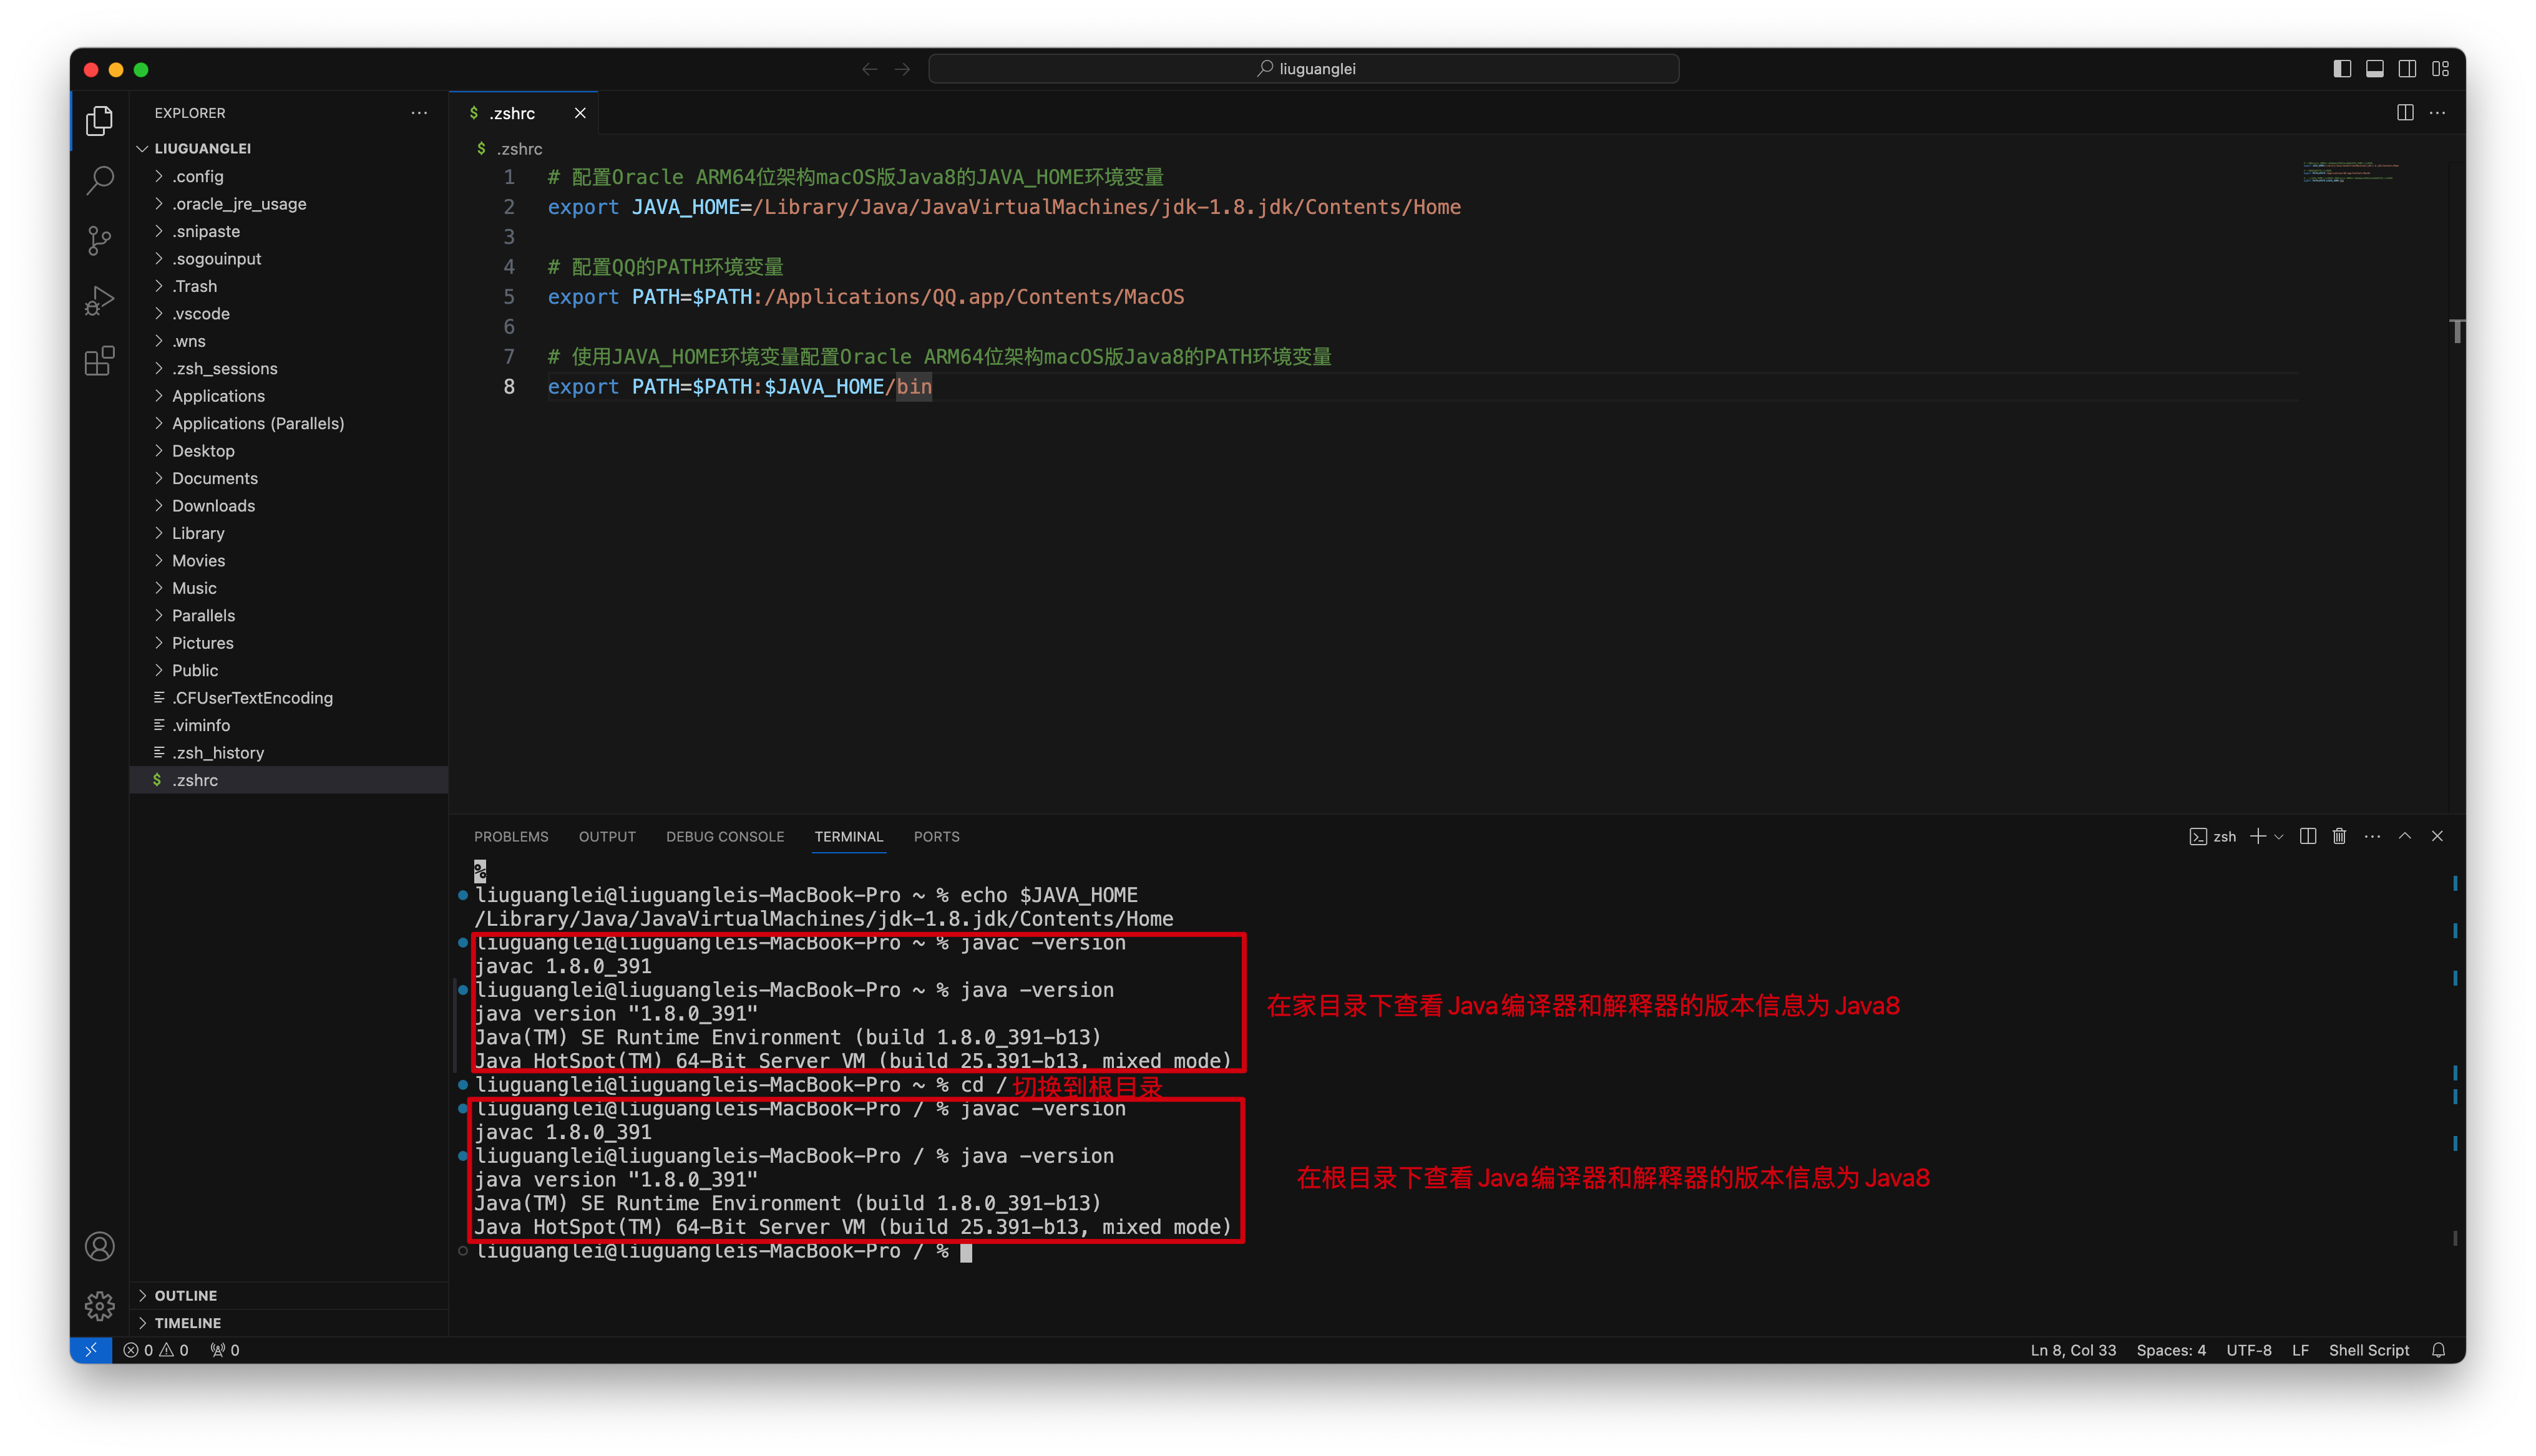Expand the Desktop folder
The width and height of the screenshot is (2536, 1456).
tap(290, 451)
